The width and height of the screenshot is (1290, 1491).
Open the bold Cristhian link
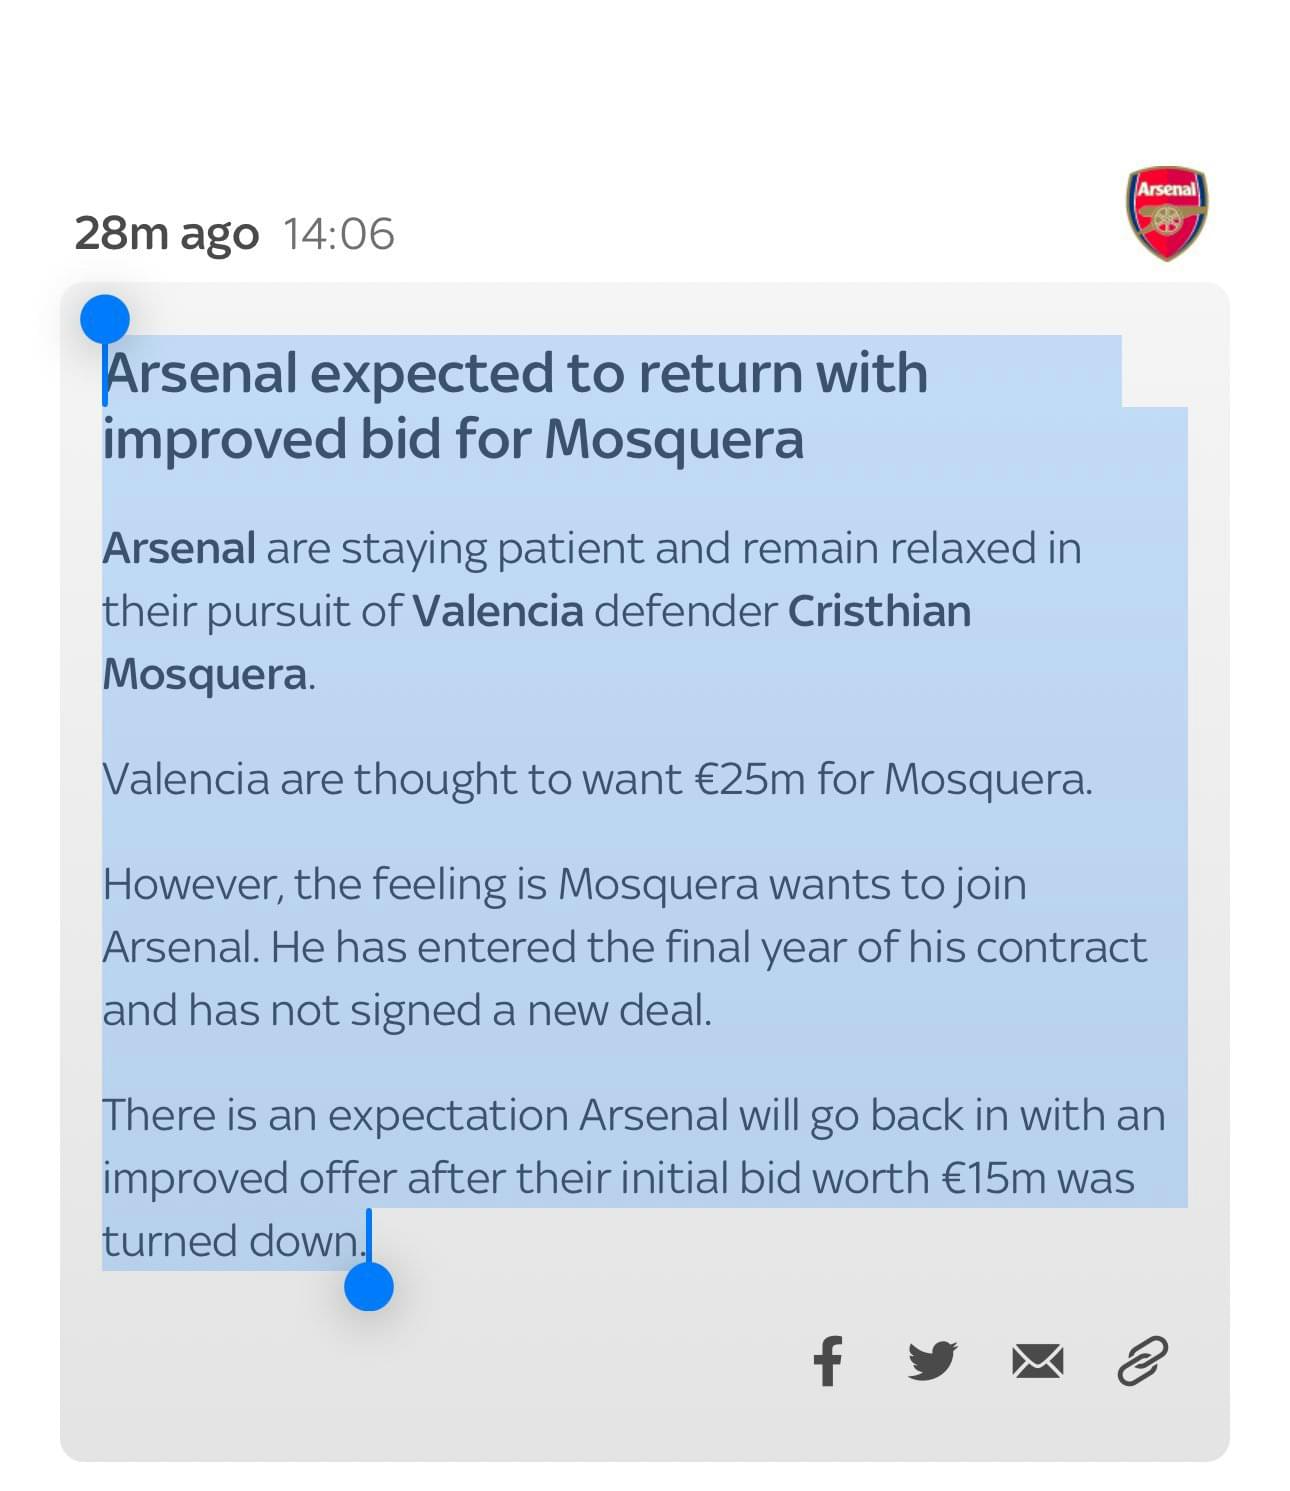pyautogui.click(x=880, y=611)
